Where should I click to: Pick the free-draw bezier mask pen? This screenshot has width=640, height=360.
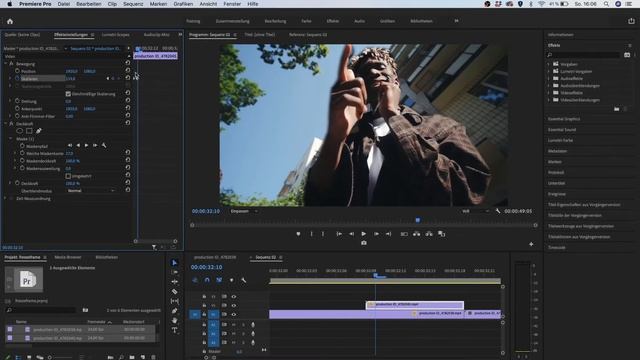coord(39,131)
